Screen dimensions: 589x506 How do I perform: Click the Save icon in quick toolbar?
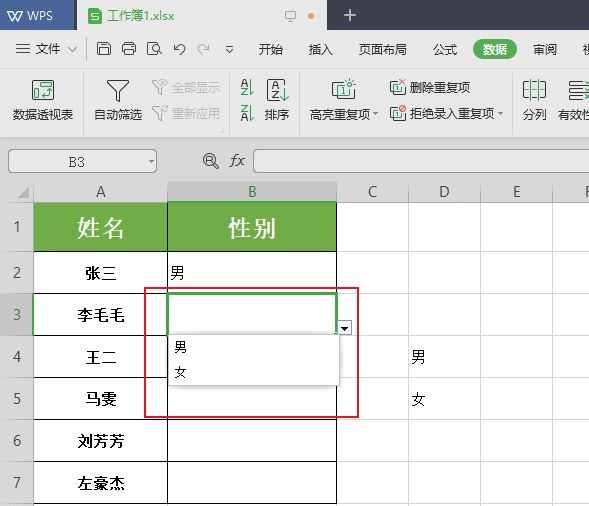tap(104, 49)
